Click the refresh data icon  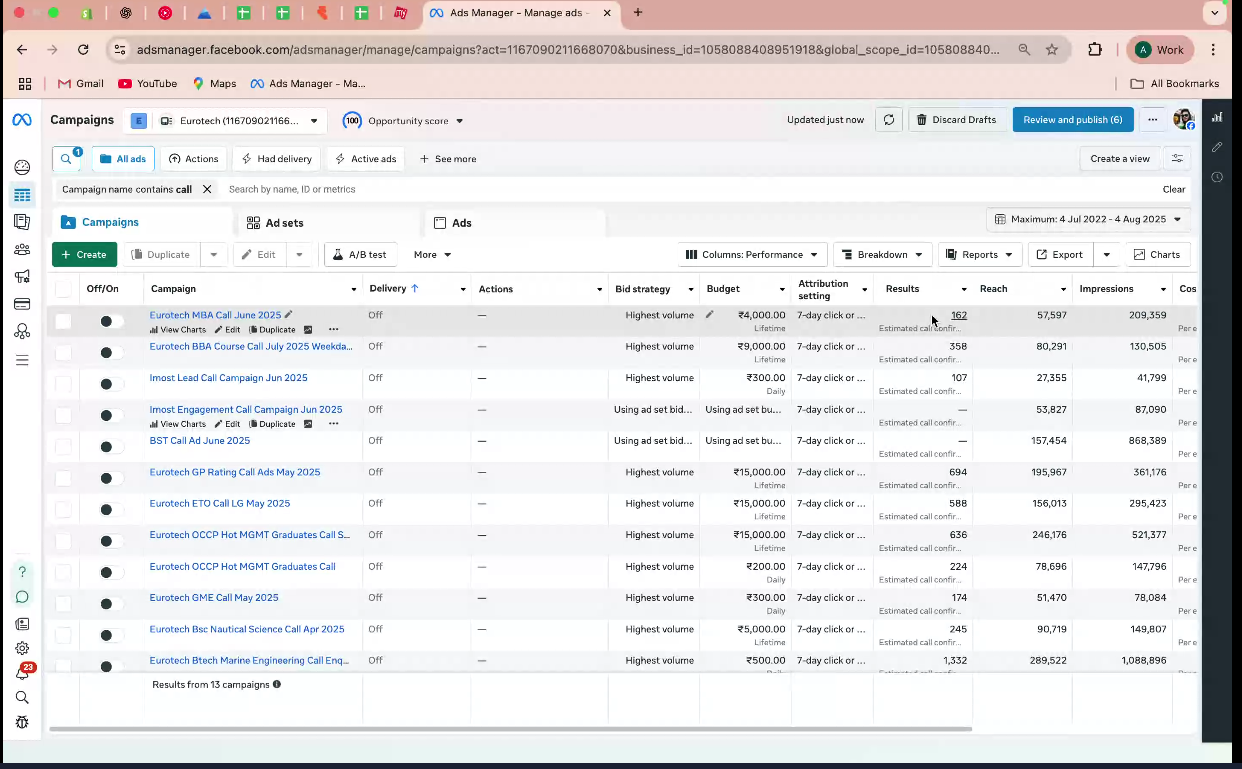click(888, 120)
